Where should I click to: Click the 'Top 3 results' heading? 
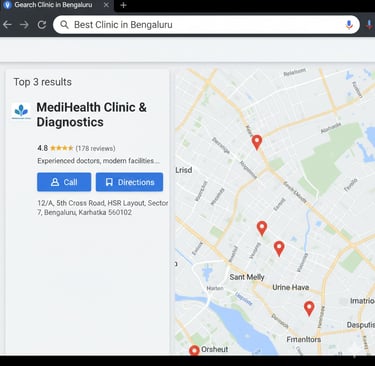tap(43, 82)
